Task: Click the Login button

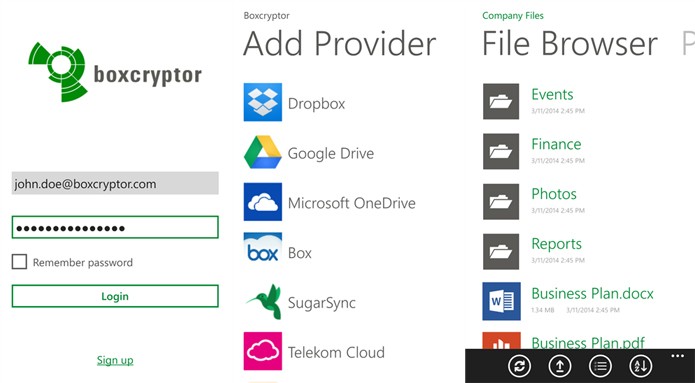Action: point(115,296)
